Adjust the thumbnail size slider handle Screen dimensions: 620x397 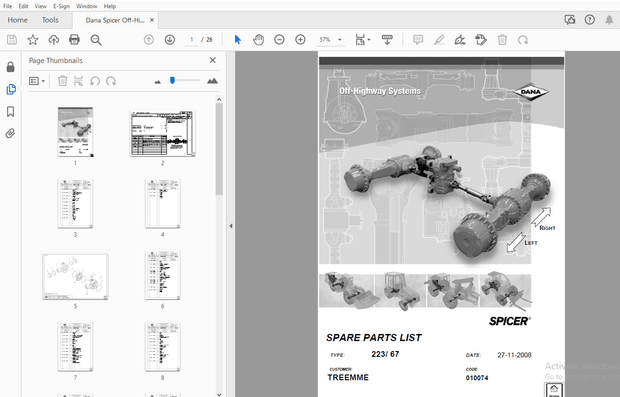pos(172,81)
